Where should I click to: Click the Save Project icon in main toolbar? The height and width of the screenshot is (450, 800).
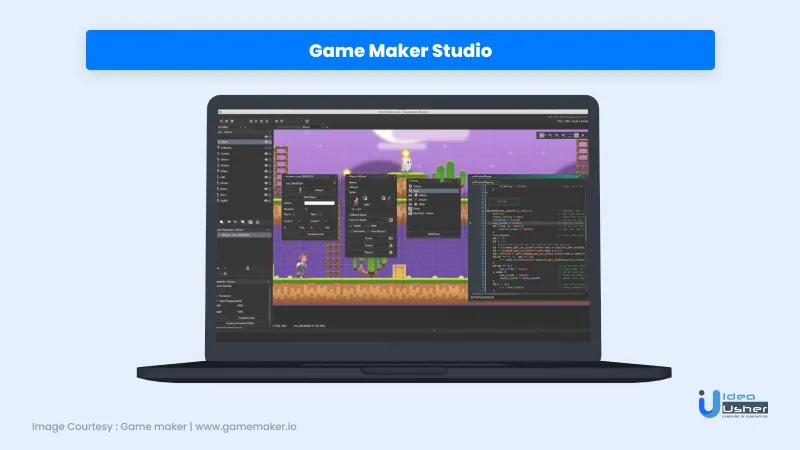coord(232,121)
